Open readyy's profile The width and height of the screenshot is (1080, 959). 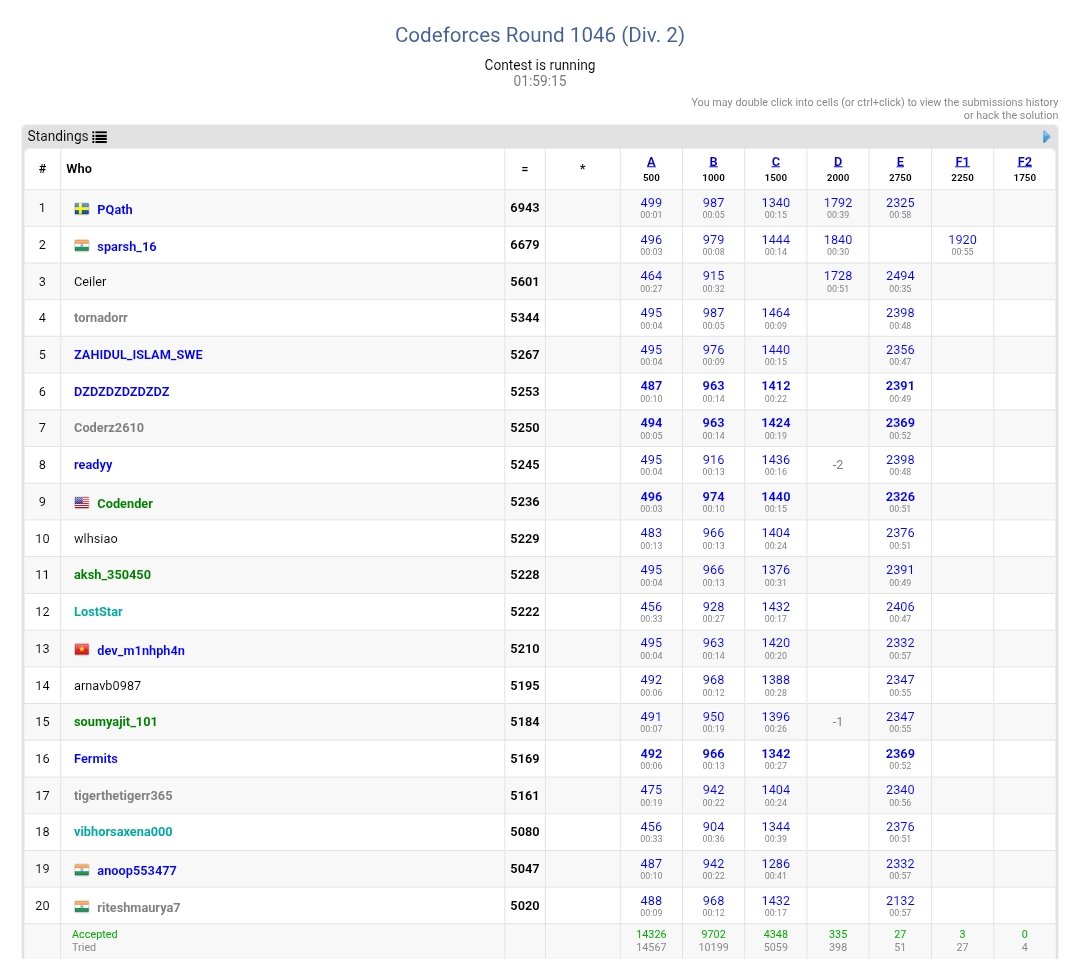(93, 465)
